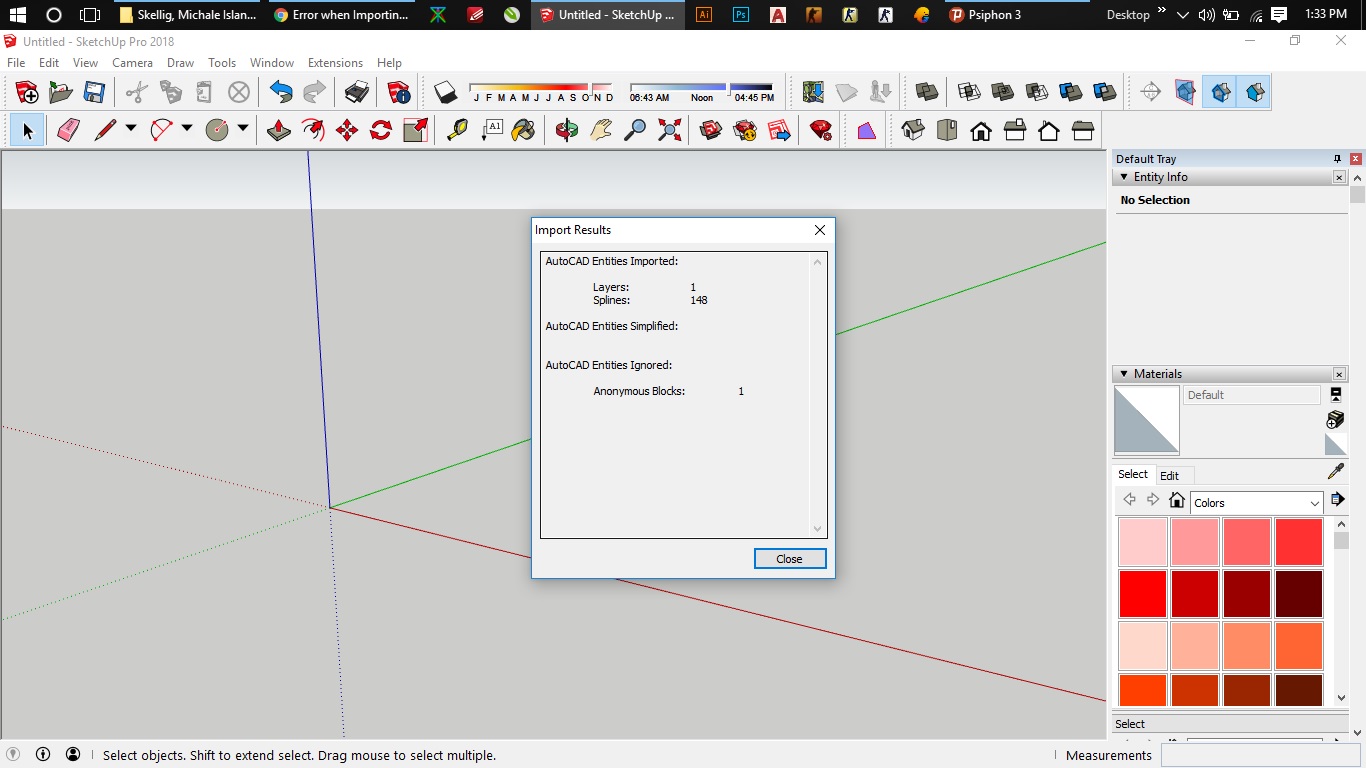
Task: Go to materials home In Model
Action: tap(1177, 500)
